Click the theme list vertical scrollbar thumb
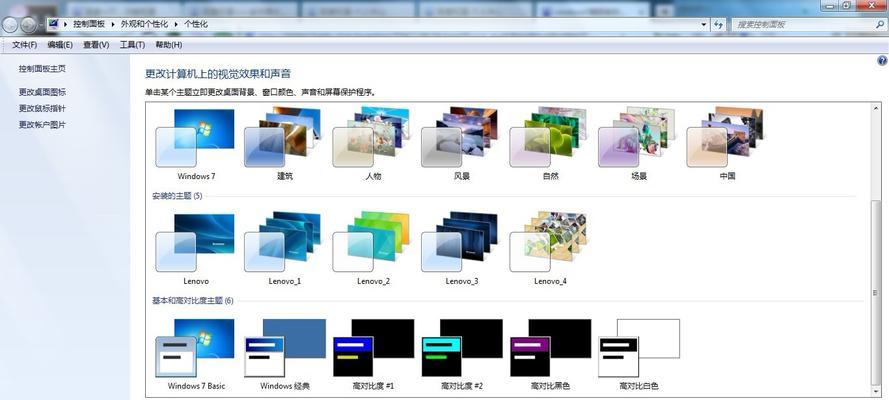Screen dimensions: 889x400 pos(876,293)
